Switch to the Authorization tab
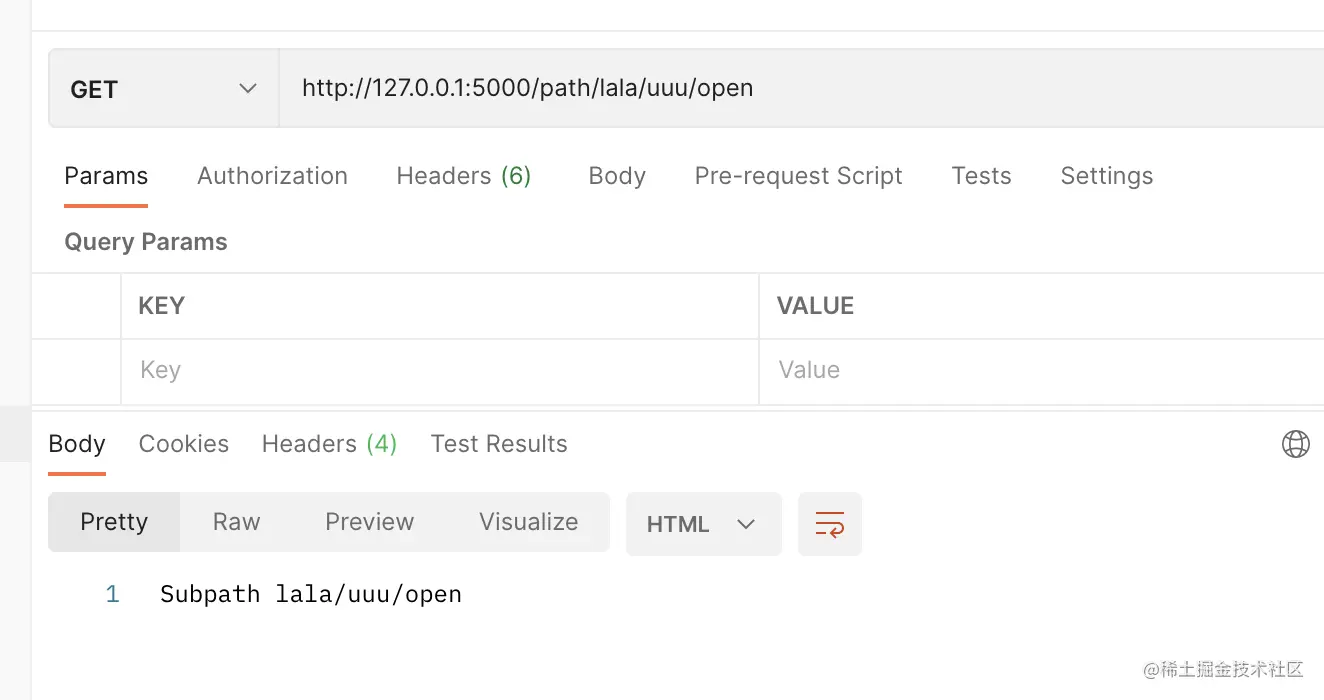The image size is (1324, 700). tap(272, 176)
